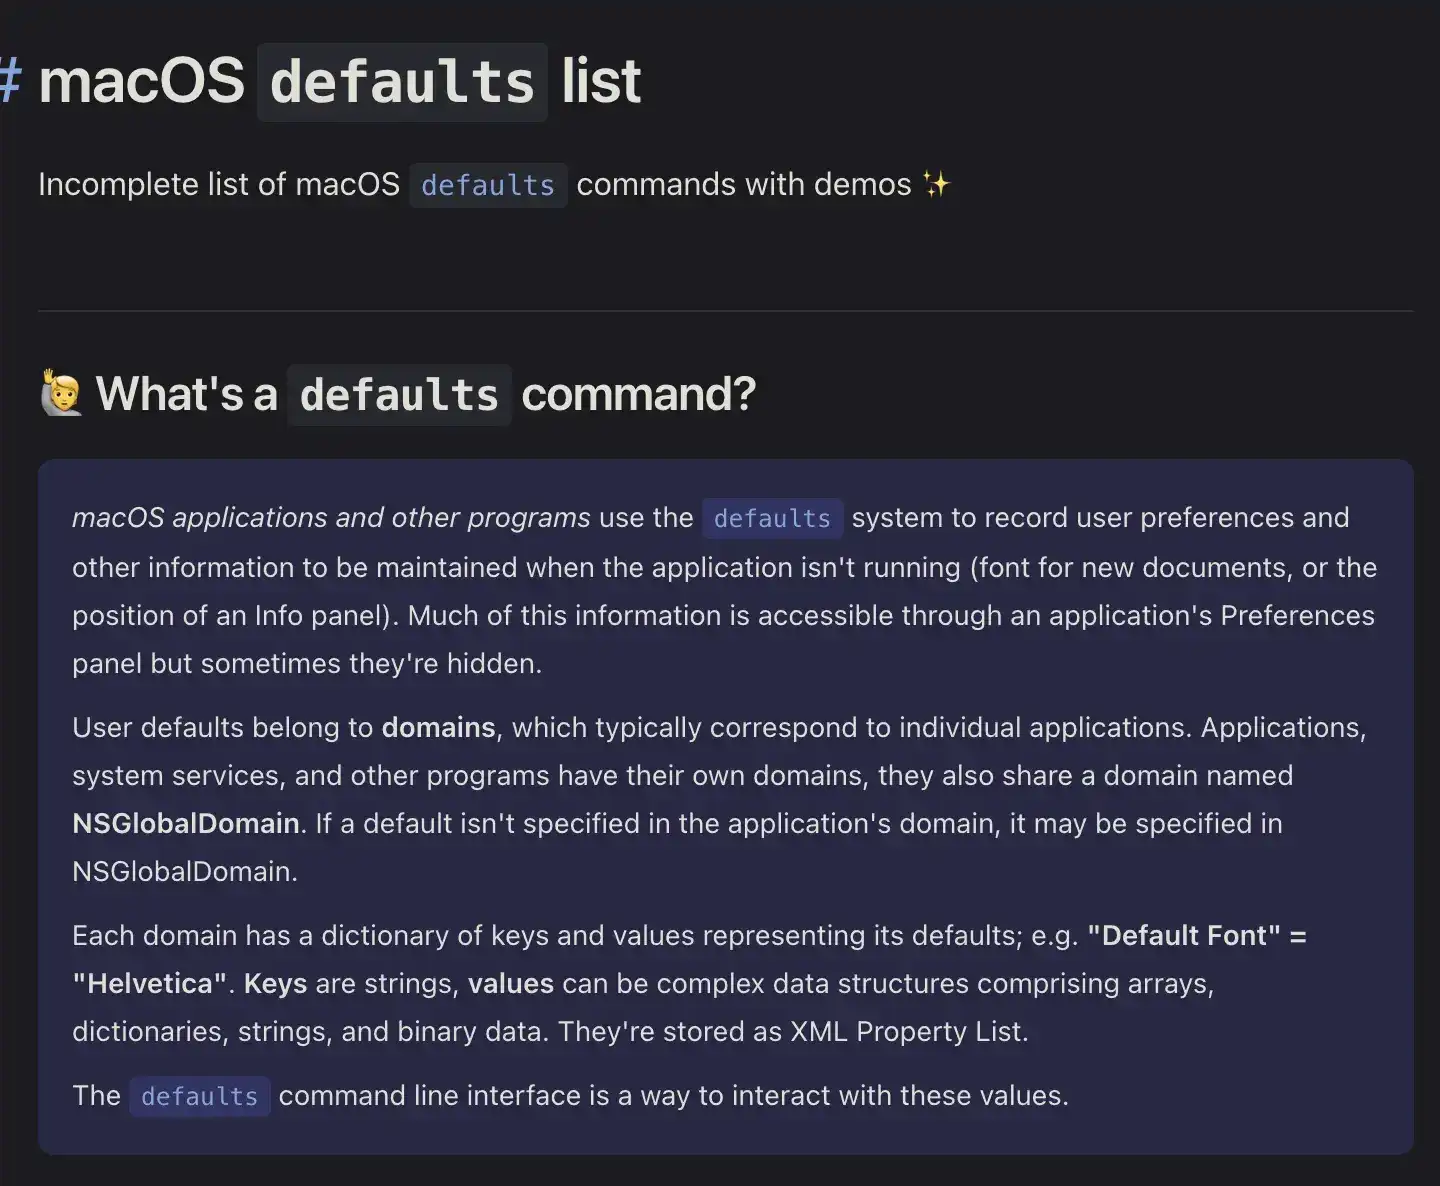Click the inline defaults code before "system to record"
Image resolution: width=1440 pixels, height=1186 pixels.
coord(772,518)
